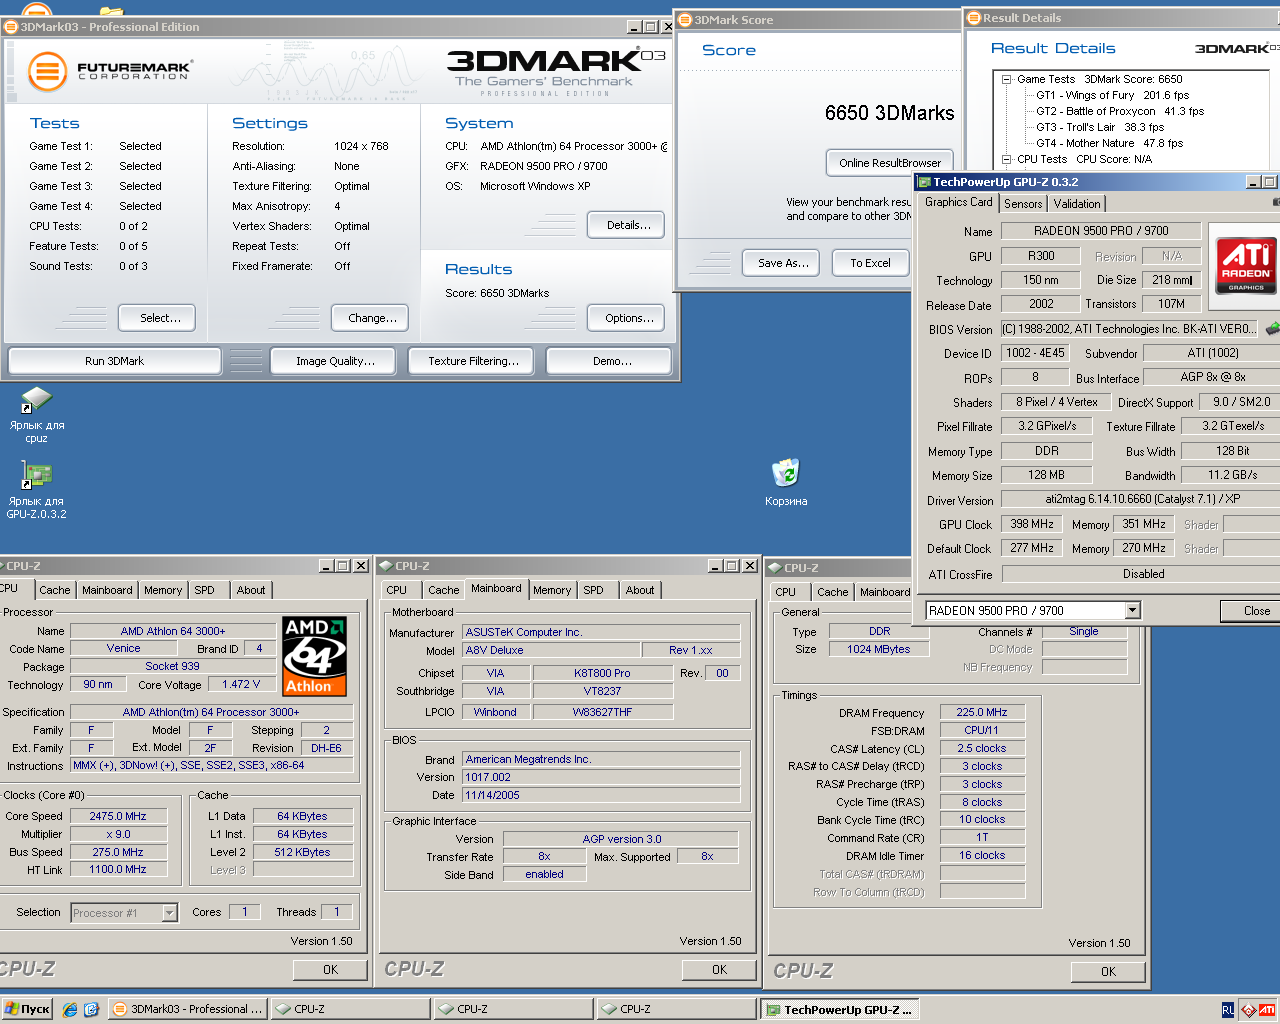Open the graphics card selector dropdown in GPU-Z
The image size is (1280, 1024).
point(1132,610)
